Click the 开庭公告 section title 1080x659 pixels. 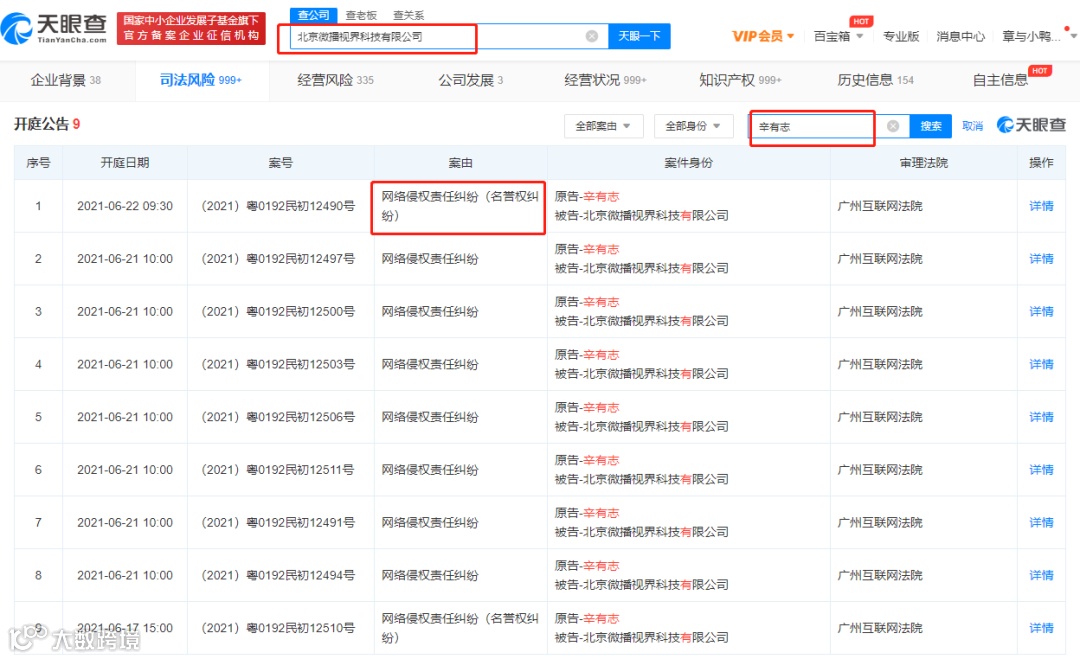[x=41, y=124]
